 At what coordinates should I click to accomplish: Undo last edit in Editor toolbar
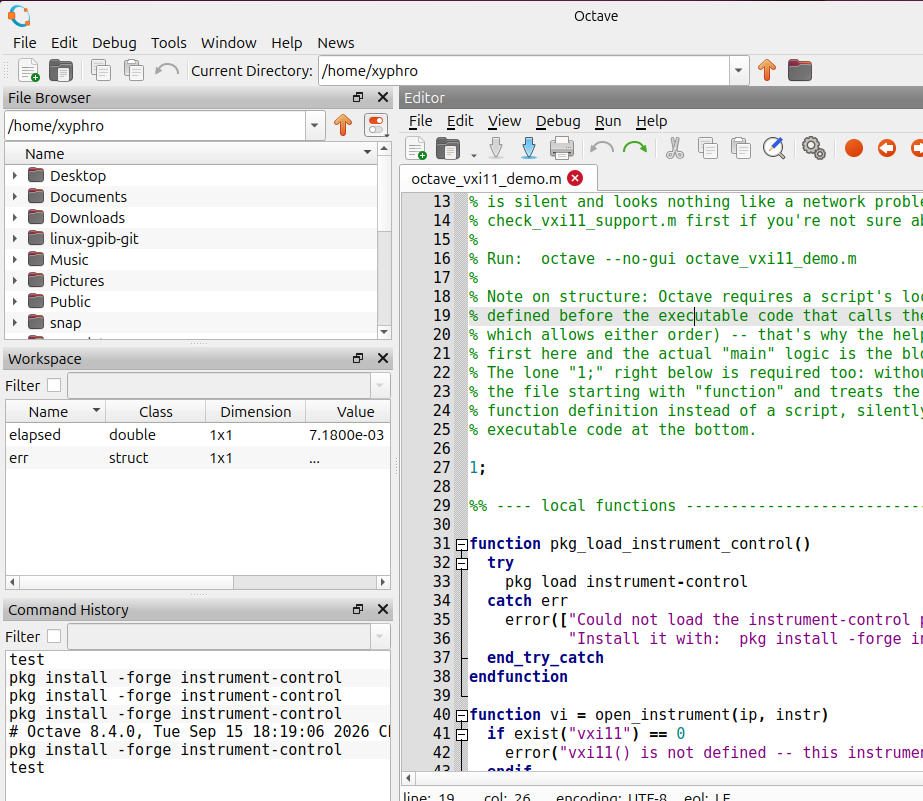(x=602, y=148)
